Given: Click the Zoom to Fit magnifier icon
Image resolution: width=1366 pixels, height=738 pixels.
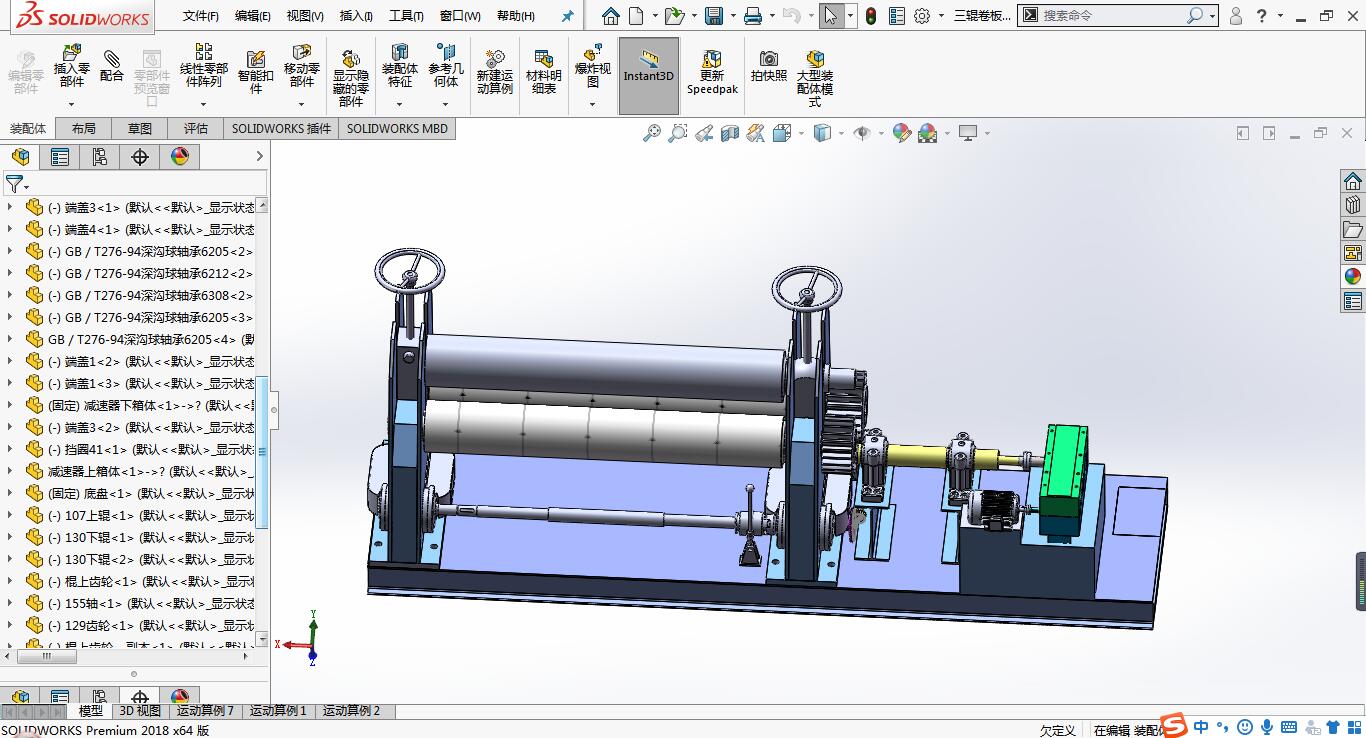Looking at the screenshot, I should point(652,133).
